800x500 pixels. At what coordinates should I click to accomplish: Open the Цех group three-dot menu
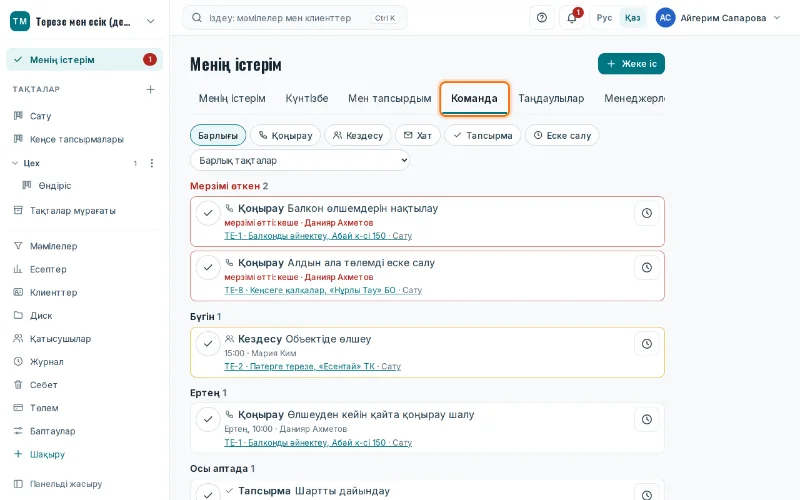152,163
